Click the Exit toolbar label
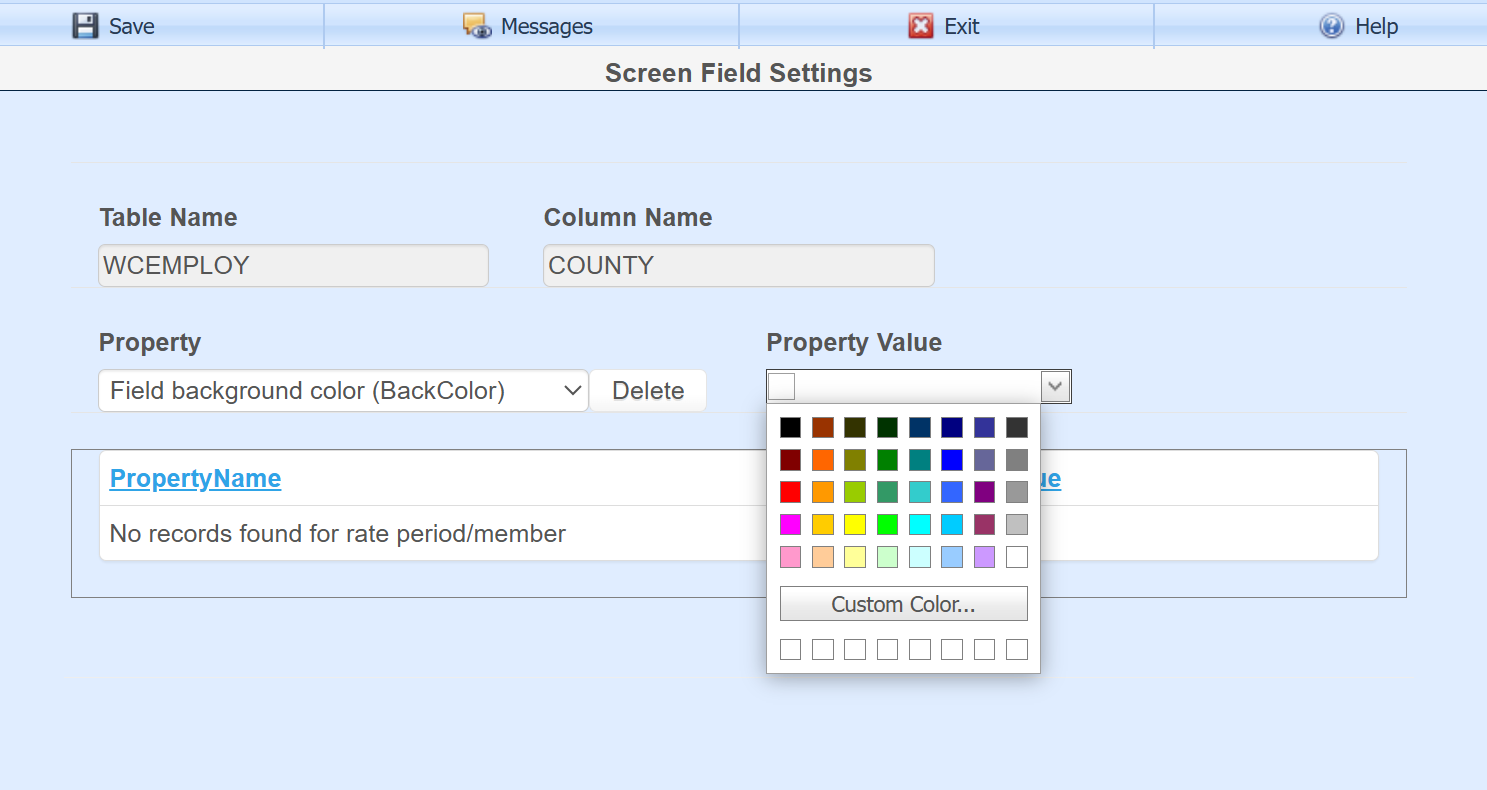 pyautogui.click(x=961, y=26)
